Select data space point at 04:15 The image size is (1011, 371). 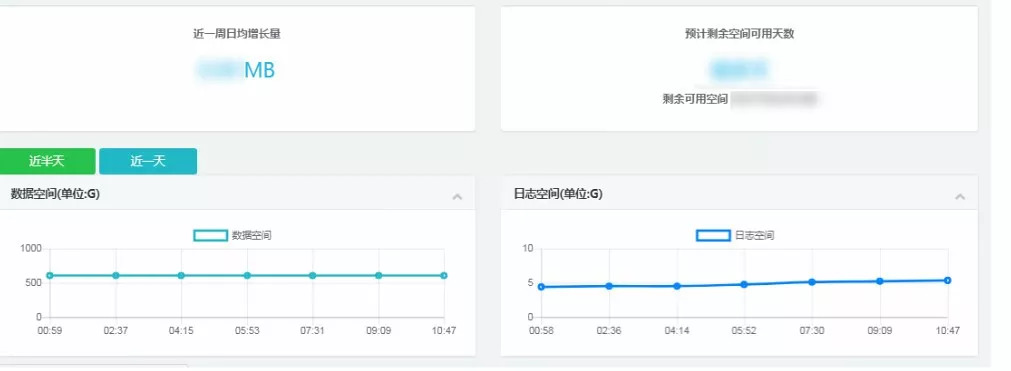click(x=181, y=276)
